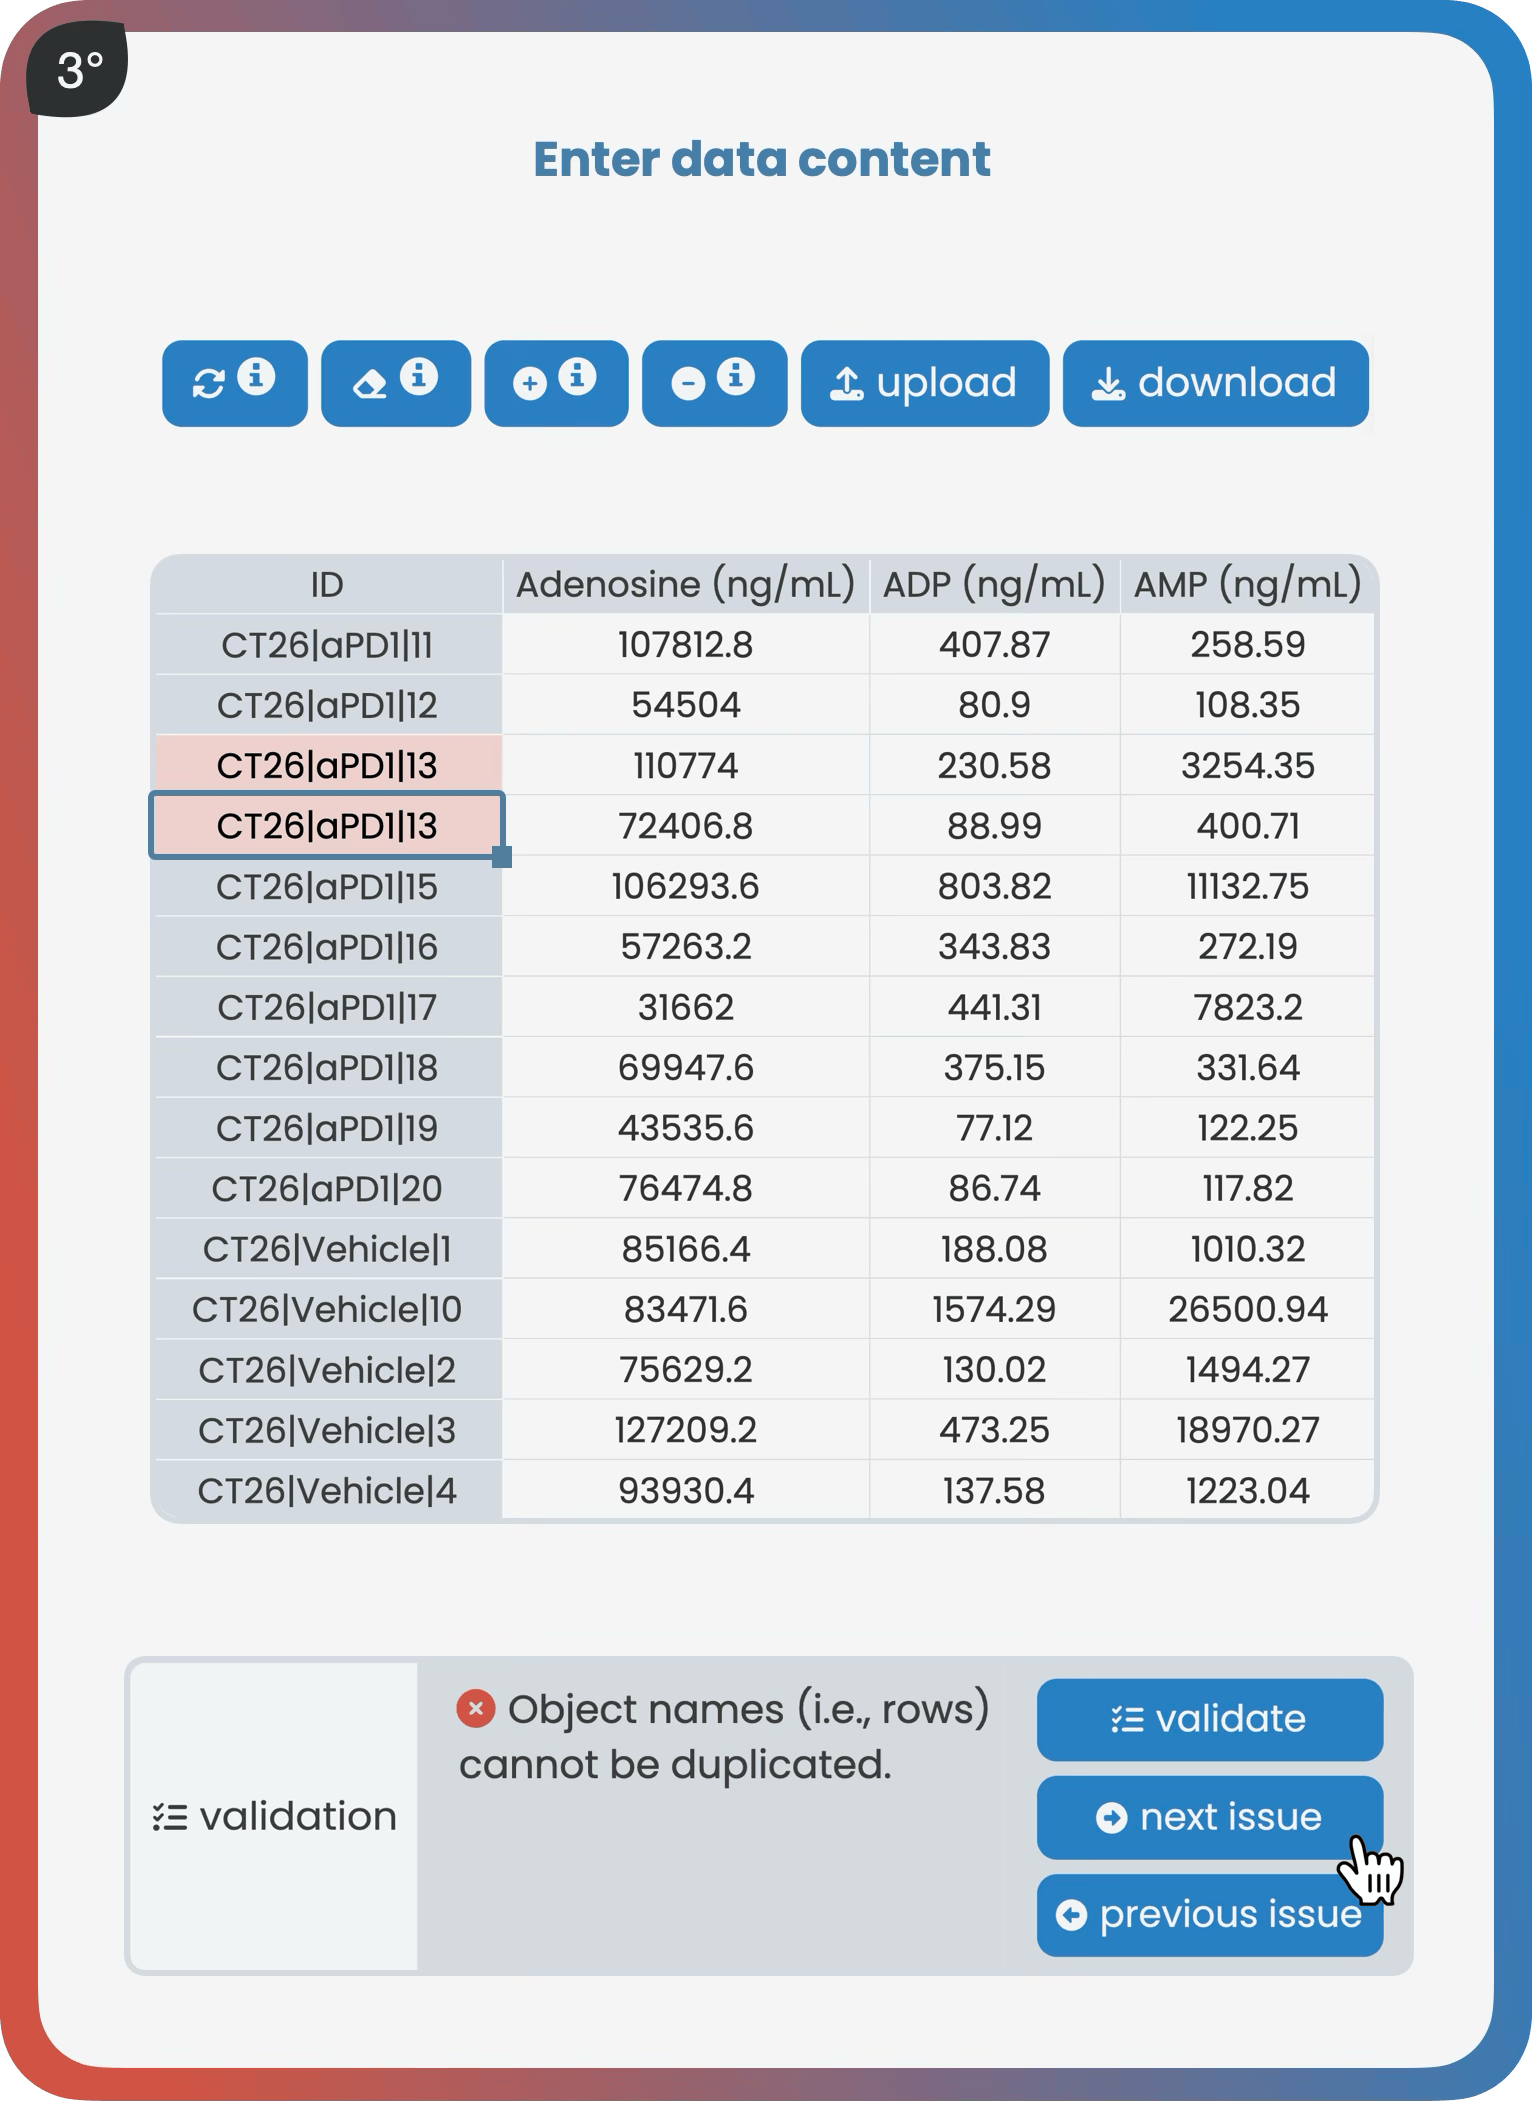The width and height of the screenshot is (1532, 2102).
Task: Click the refresh arrows icon in the toolbar
Action: click(208, 384)
